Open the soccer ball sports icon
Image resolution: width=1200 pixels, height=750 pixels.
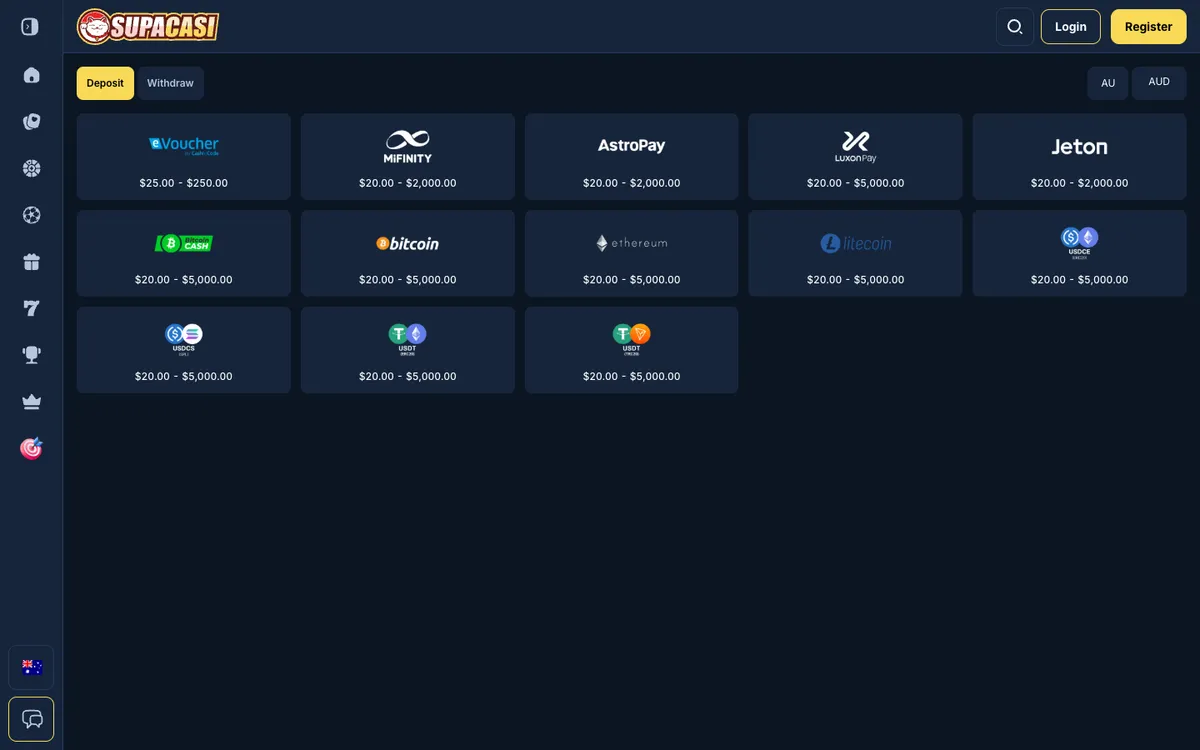point(31,215)
